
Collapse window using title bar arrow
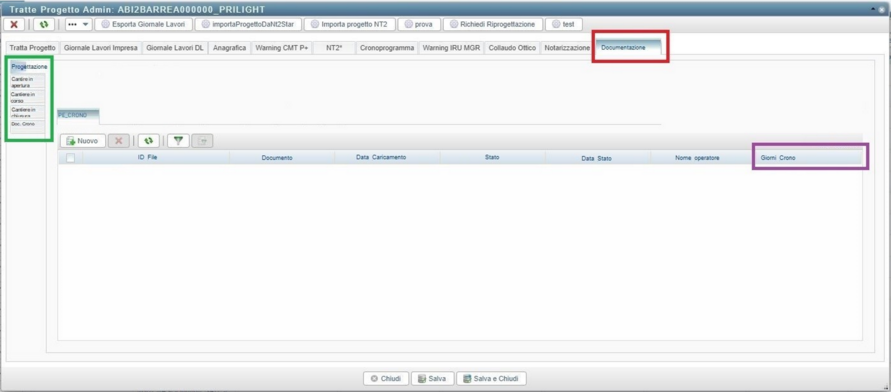click(x=874, y=10)
